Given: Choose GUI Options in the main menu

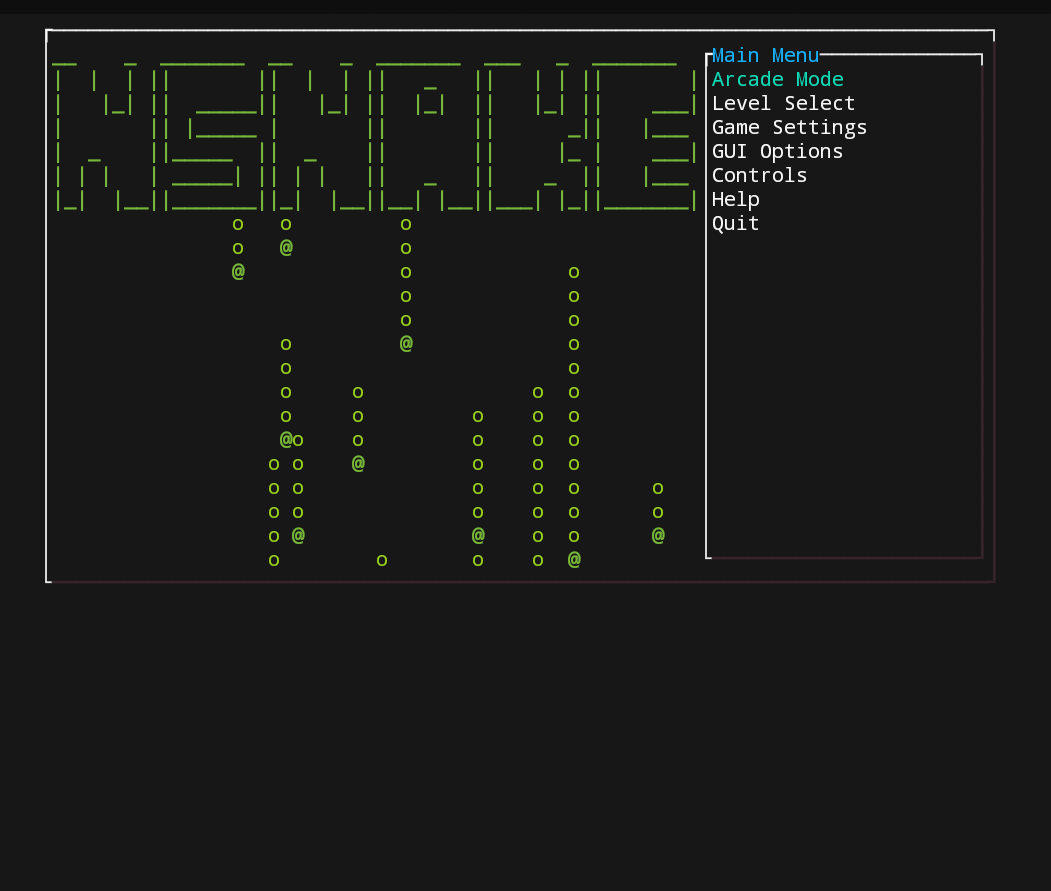Looking at the screenshot, I should (x=777, y=151).
